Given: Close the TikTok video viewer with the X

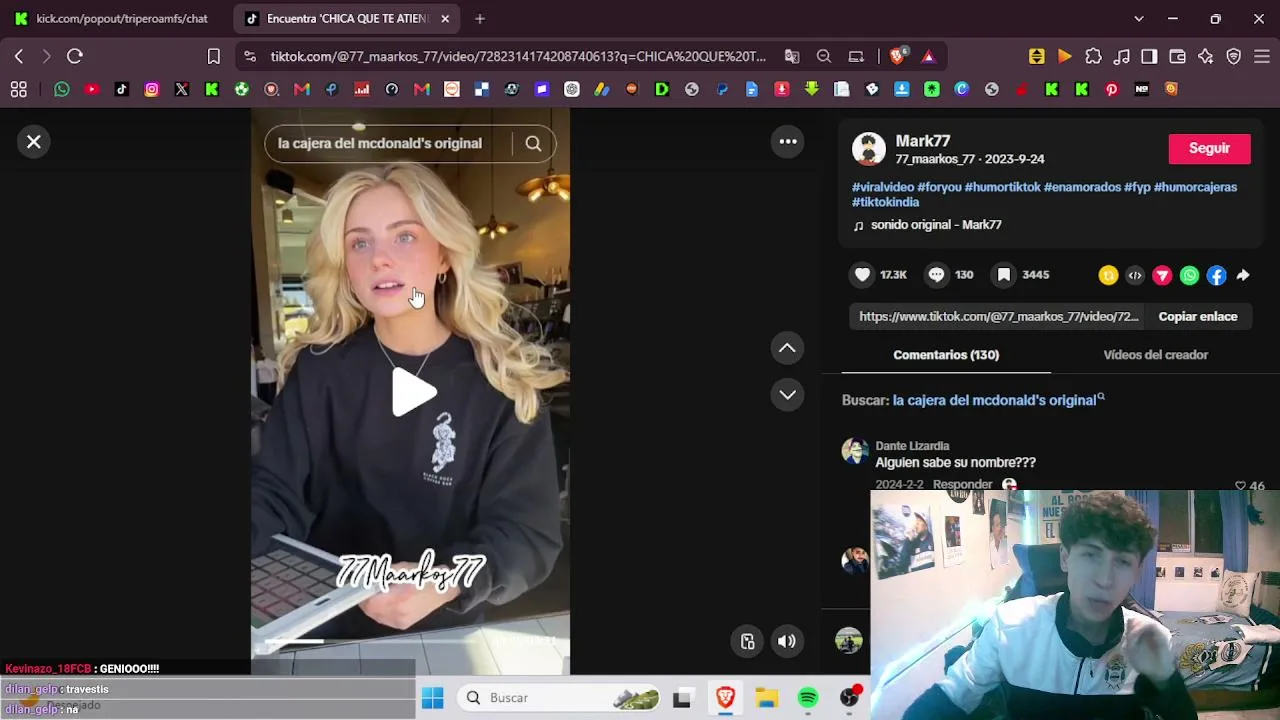Looking at the screenshot, I should tap(33, 142).
